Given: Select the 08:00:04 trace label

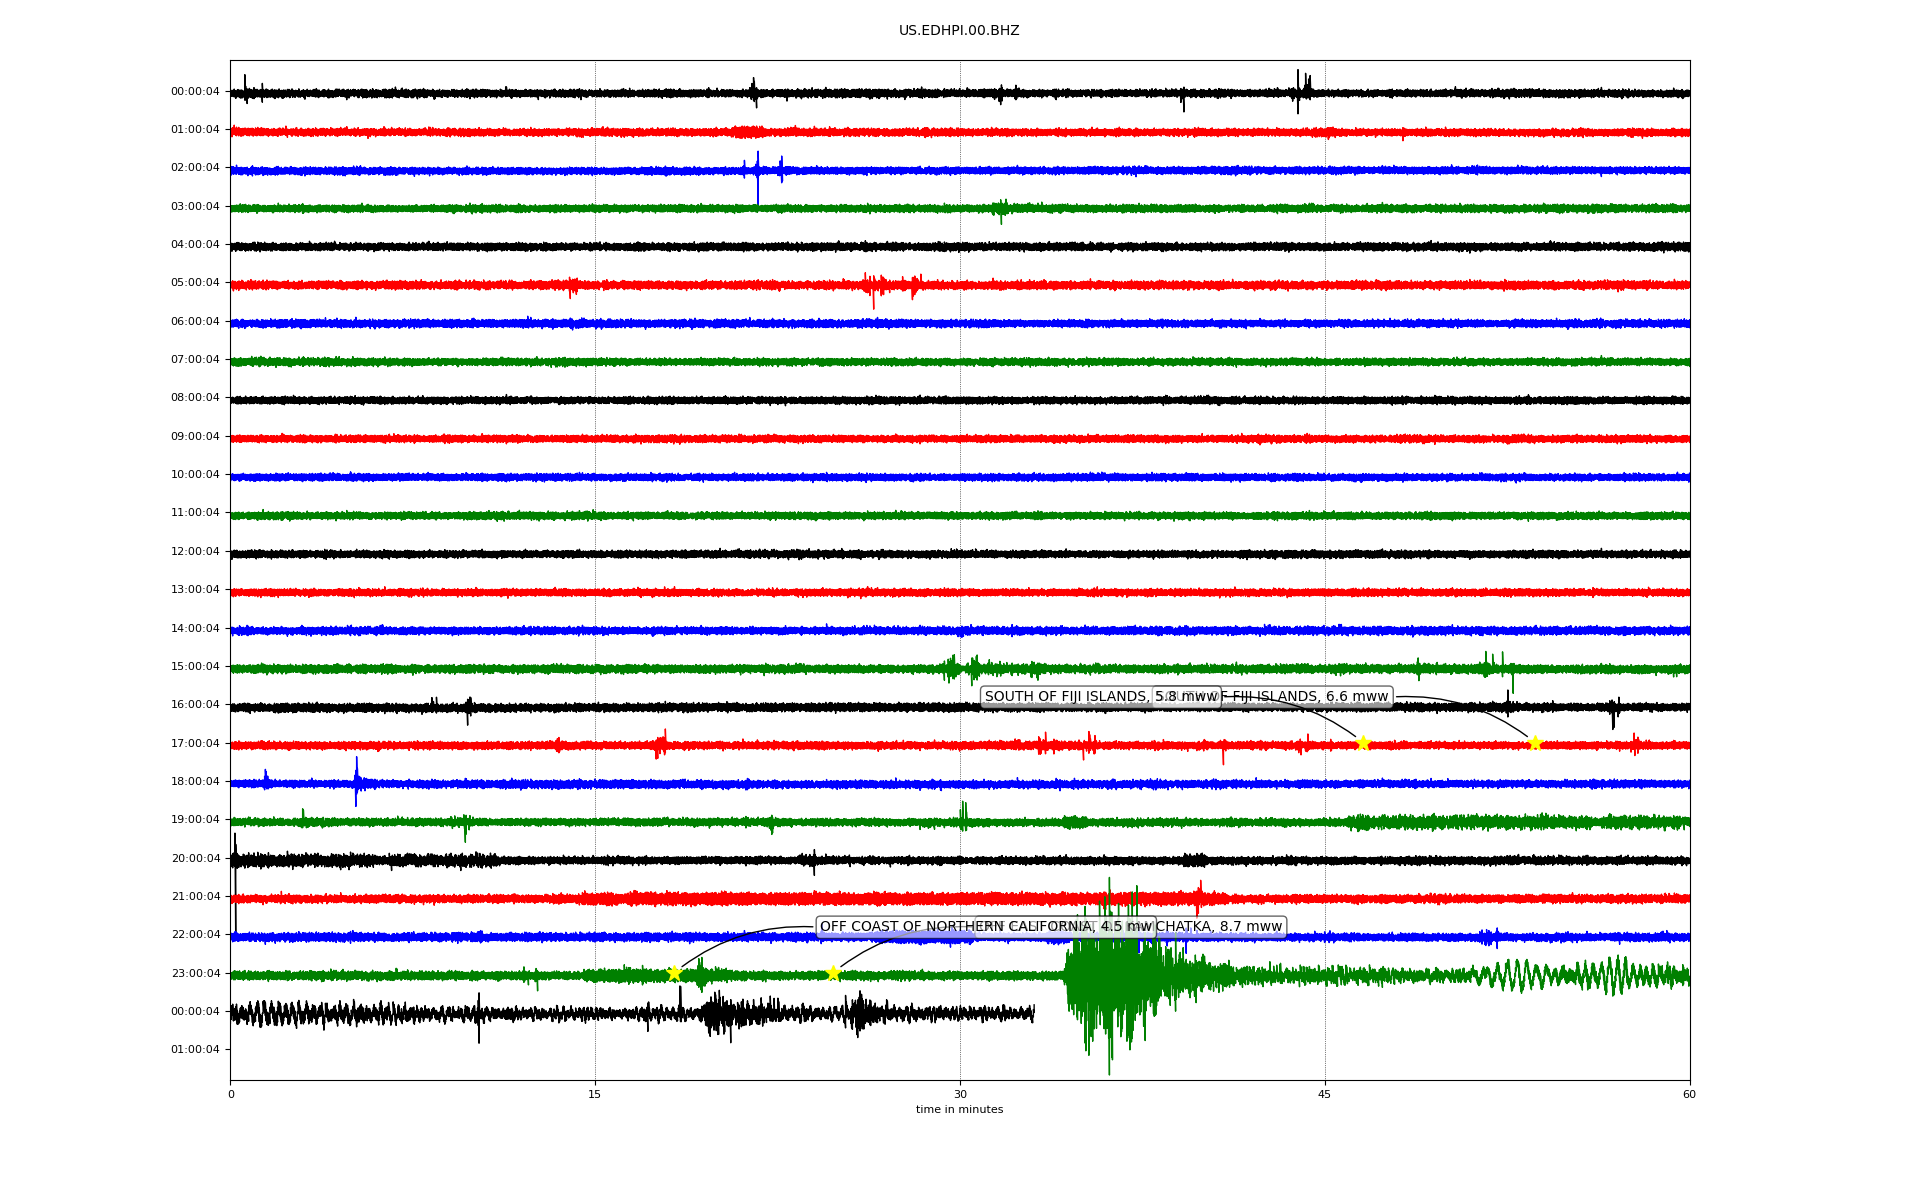Looking at the screenshot, I should click(195, 398).
